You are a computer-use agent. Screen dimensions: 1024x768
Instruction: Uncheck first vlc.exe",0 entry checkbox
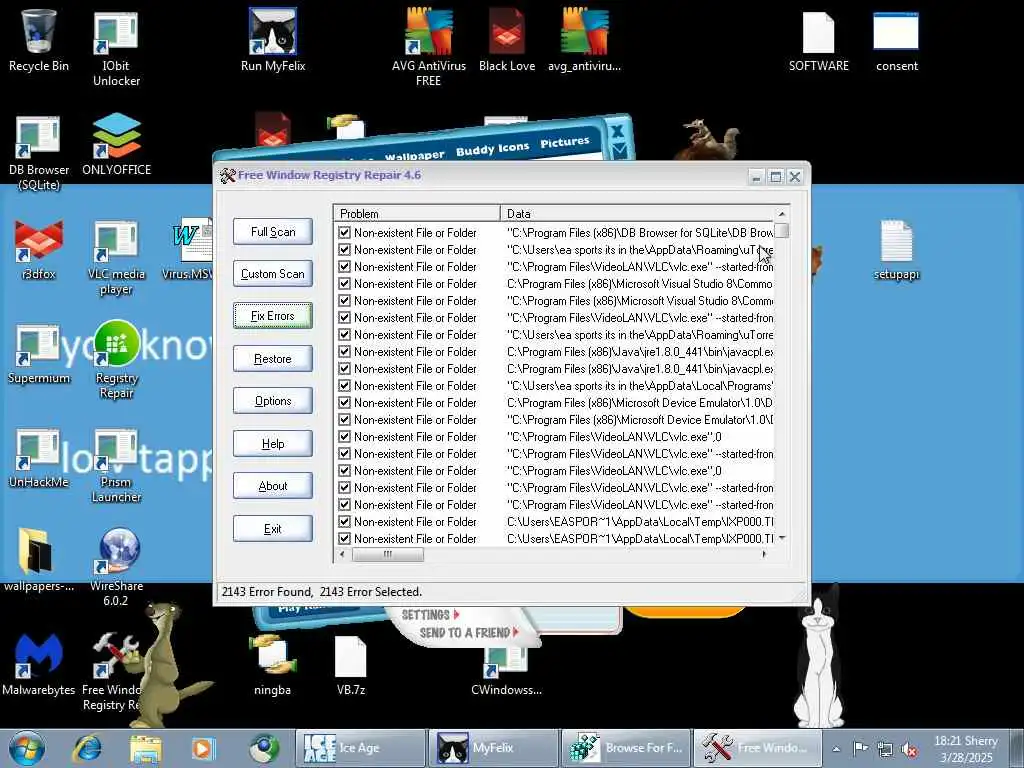point(344,436)
